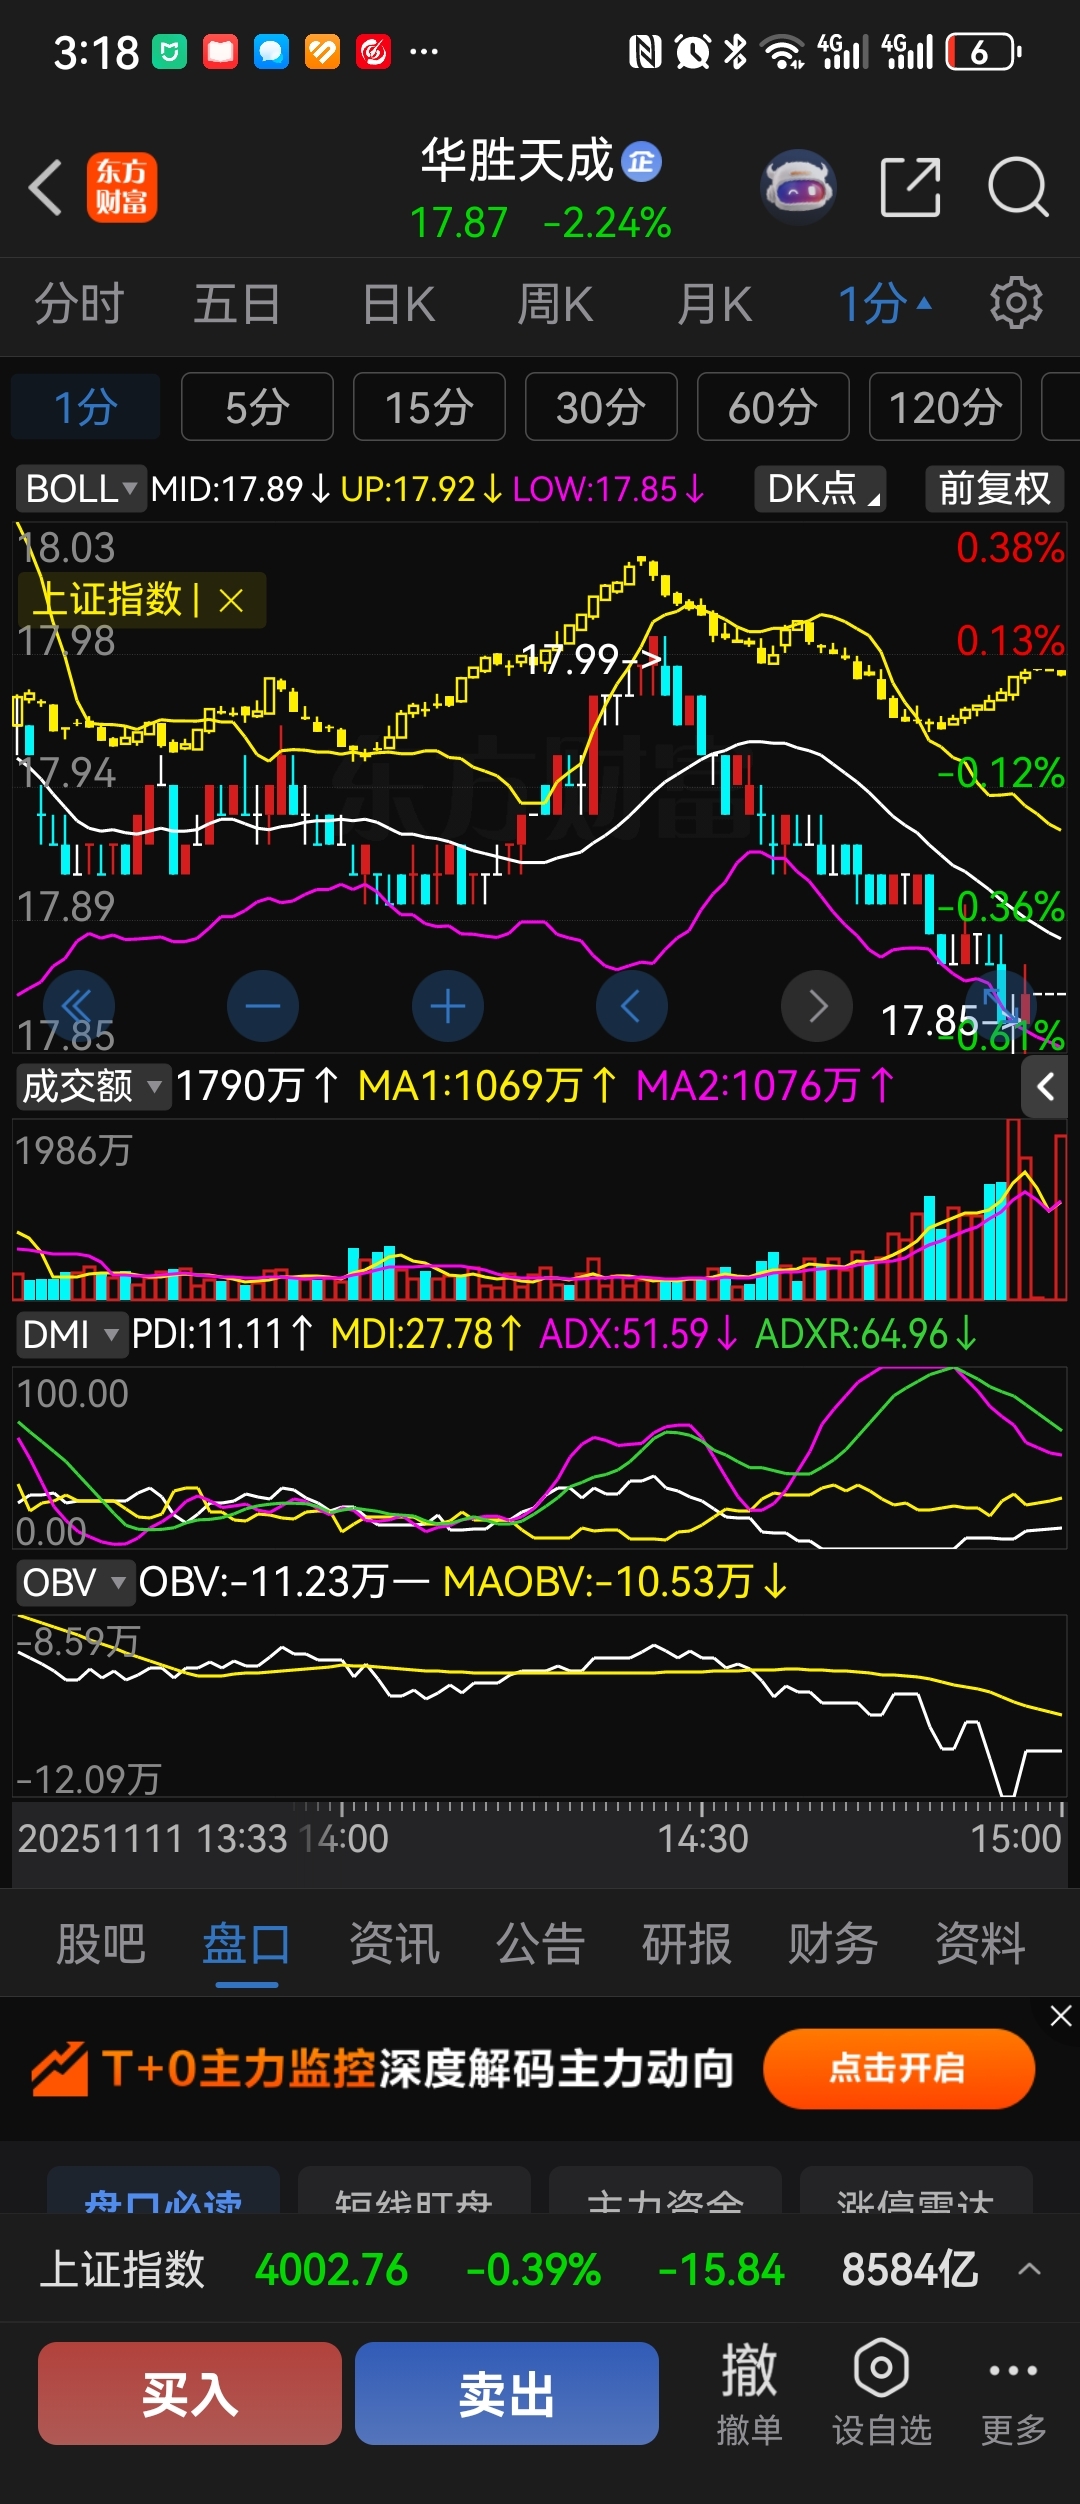The width and height of the screenshot is (1080, 2504).
Task: Tap the MA1:1069万 volume average value
Action: (x=488, y=1086)
